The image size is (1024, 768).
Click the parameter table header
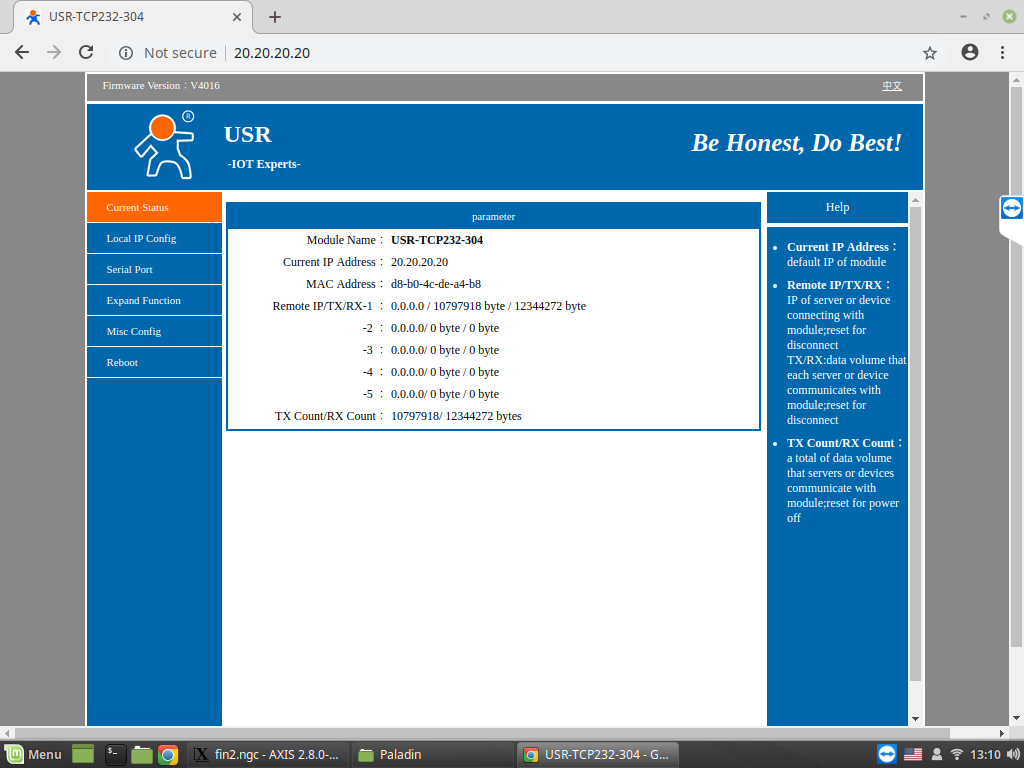[493, 216]
